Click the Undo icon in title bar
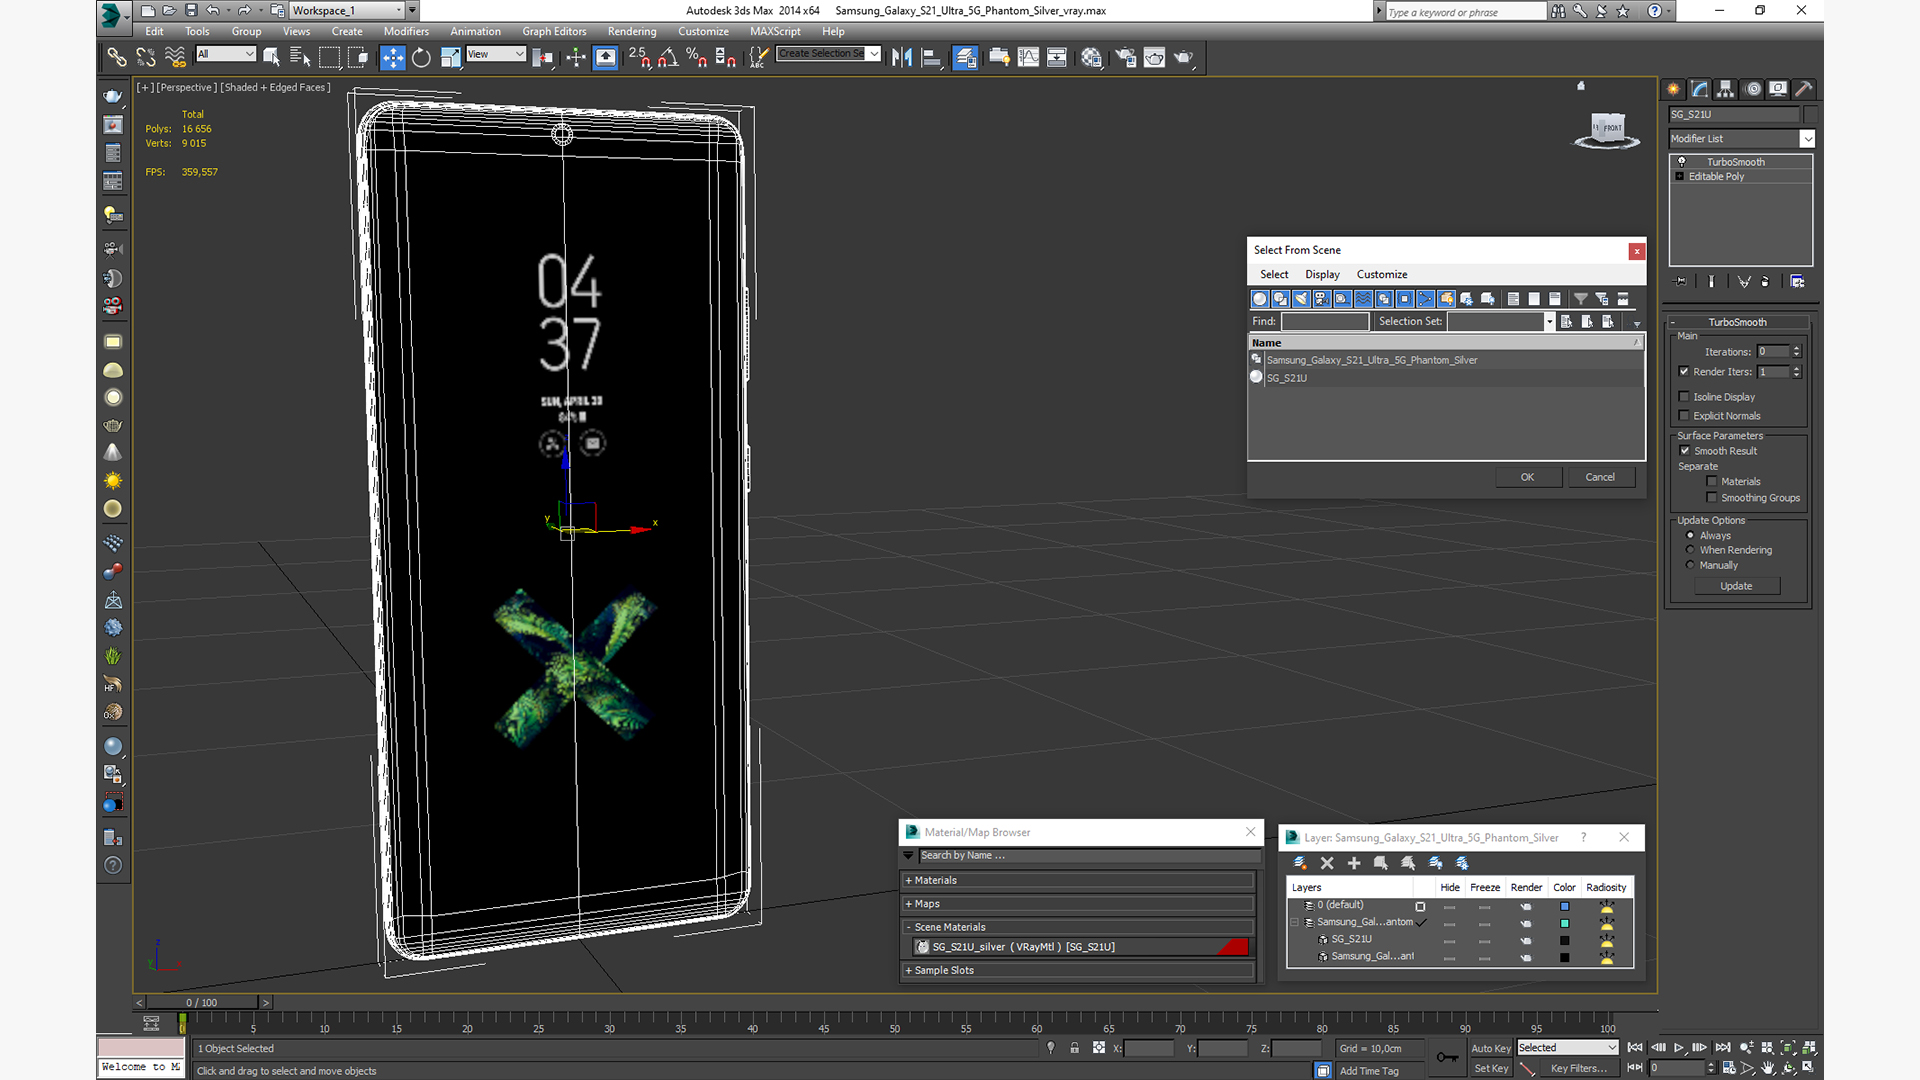Image resolution: width=1920 pixels, height=1080 pixels. (213, 11)
